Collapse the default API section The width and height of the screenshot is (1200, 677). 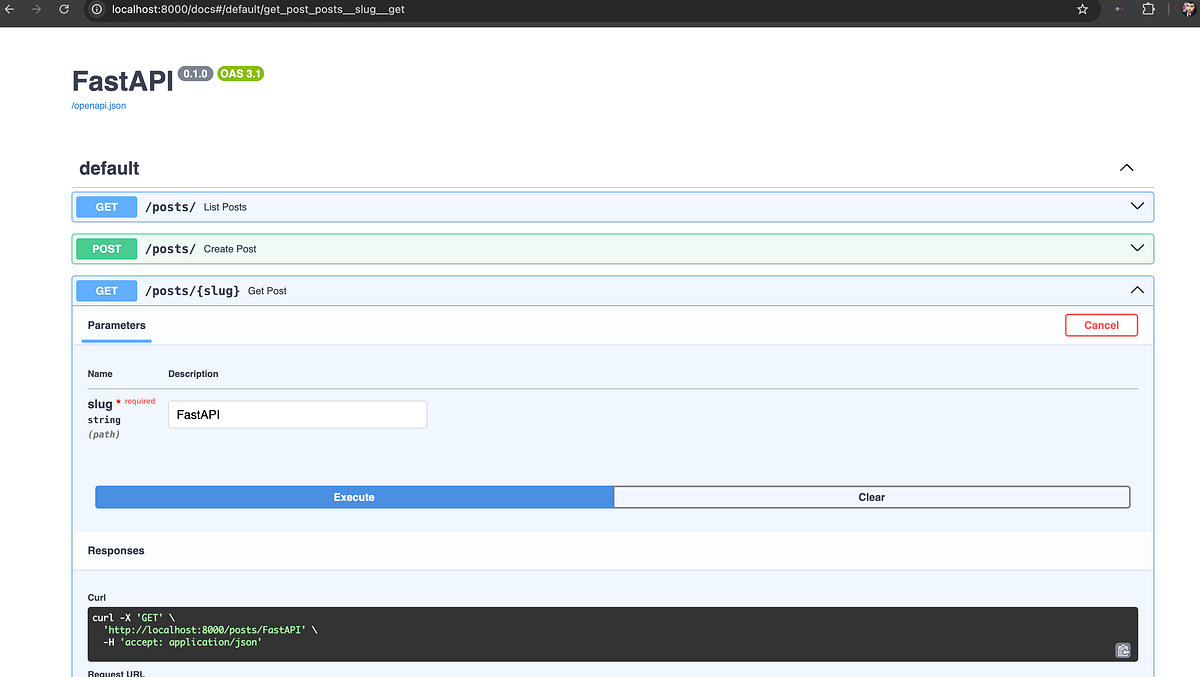coord(1126,167)
